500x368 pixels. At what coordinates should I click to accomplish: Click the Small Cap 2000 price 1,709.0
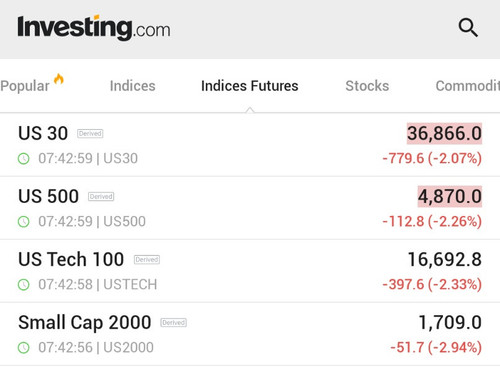450,323
